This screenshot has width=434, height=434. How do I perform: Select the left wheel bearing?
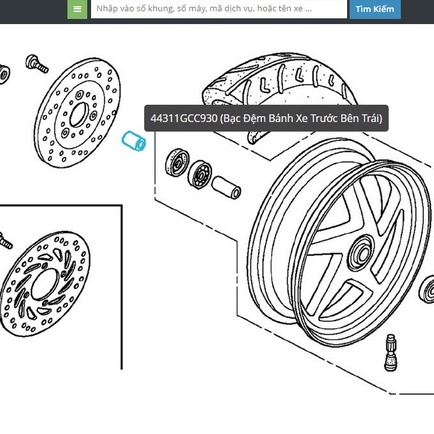pyautogui.click(x=177, y=163)
